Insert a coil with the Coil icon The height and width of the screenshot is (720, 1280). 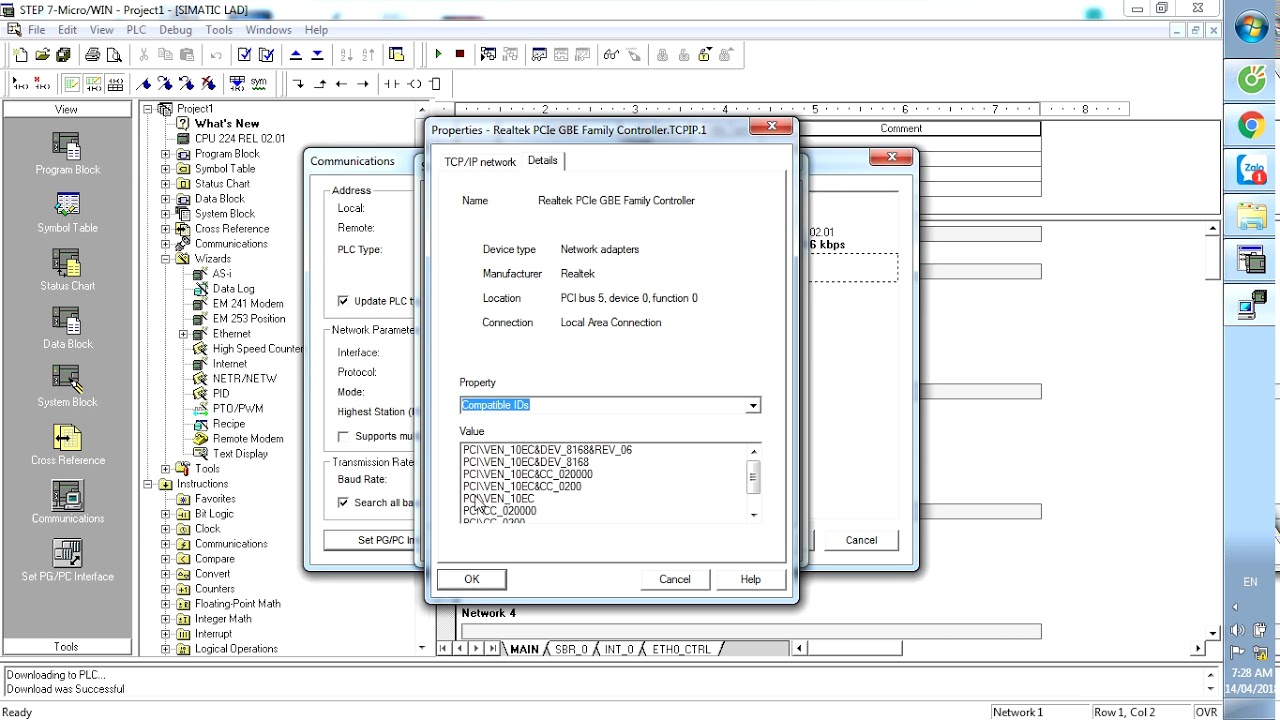coord(414,84)
